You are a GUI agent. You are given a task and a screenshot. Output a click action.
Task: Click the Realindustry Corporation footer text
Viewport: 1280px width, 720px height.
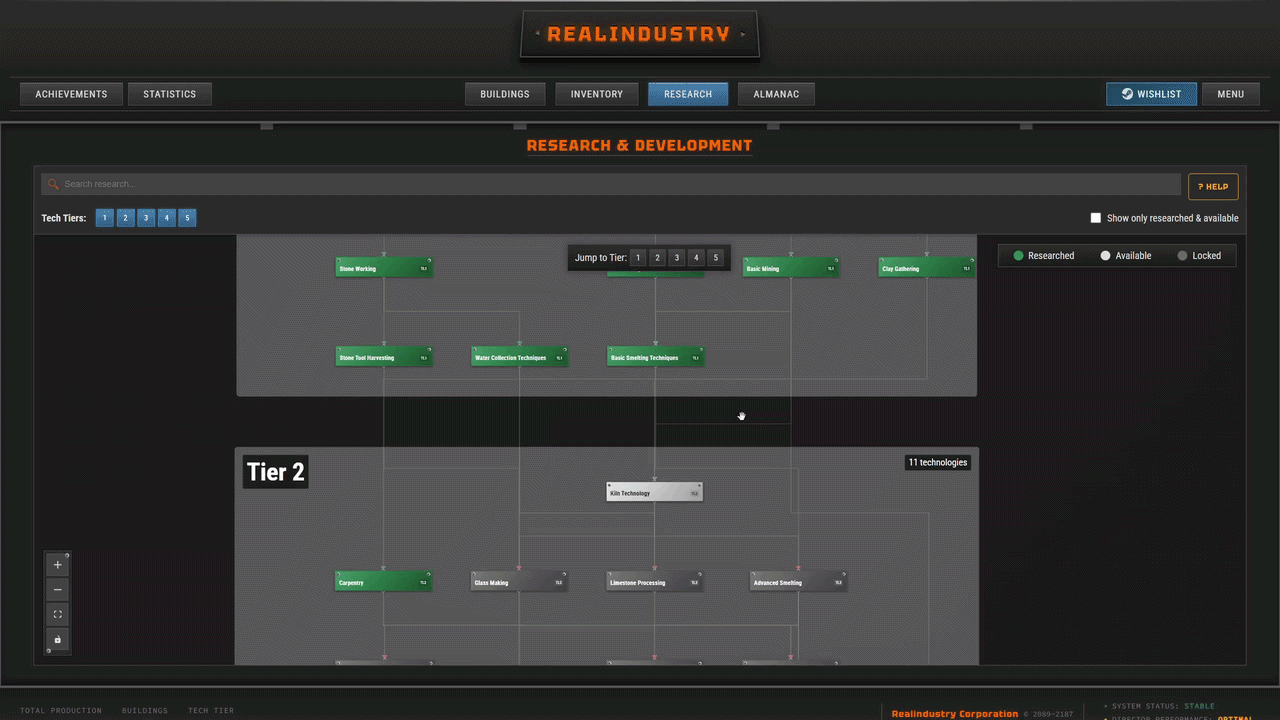click(954, 714)
